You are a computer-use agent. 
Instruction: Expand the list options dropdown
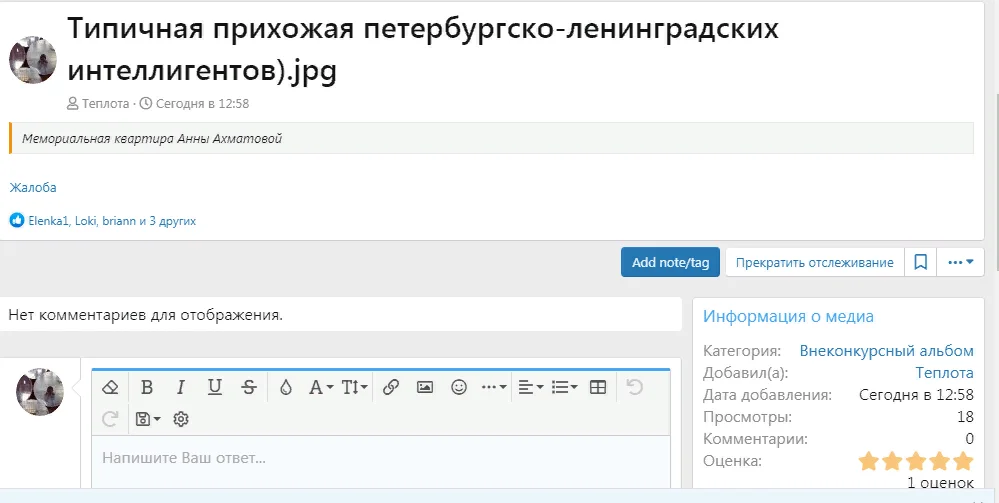[x=565, y=387]
